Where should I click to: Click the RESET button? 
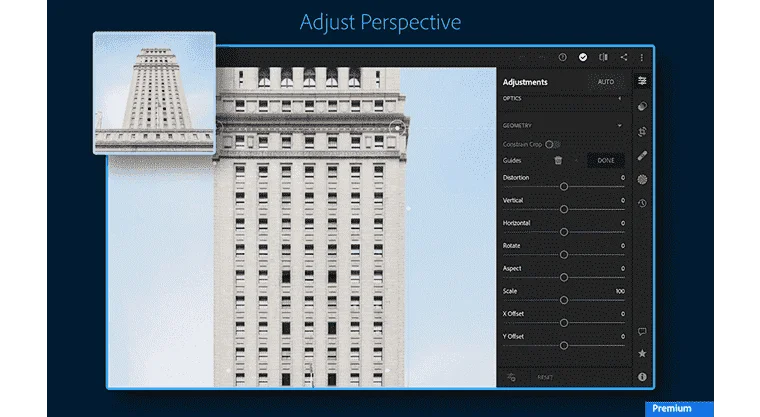[545, 377]
